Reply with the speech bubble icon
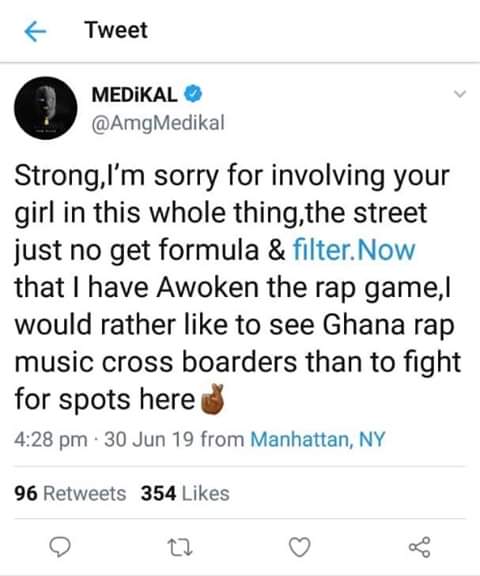The width and height of the screenshot is (480, 576). point(60,547)
